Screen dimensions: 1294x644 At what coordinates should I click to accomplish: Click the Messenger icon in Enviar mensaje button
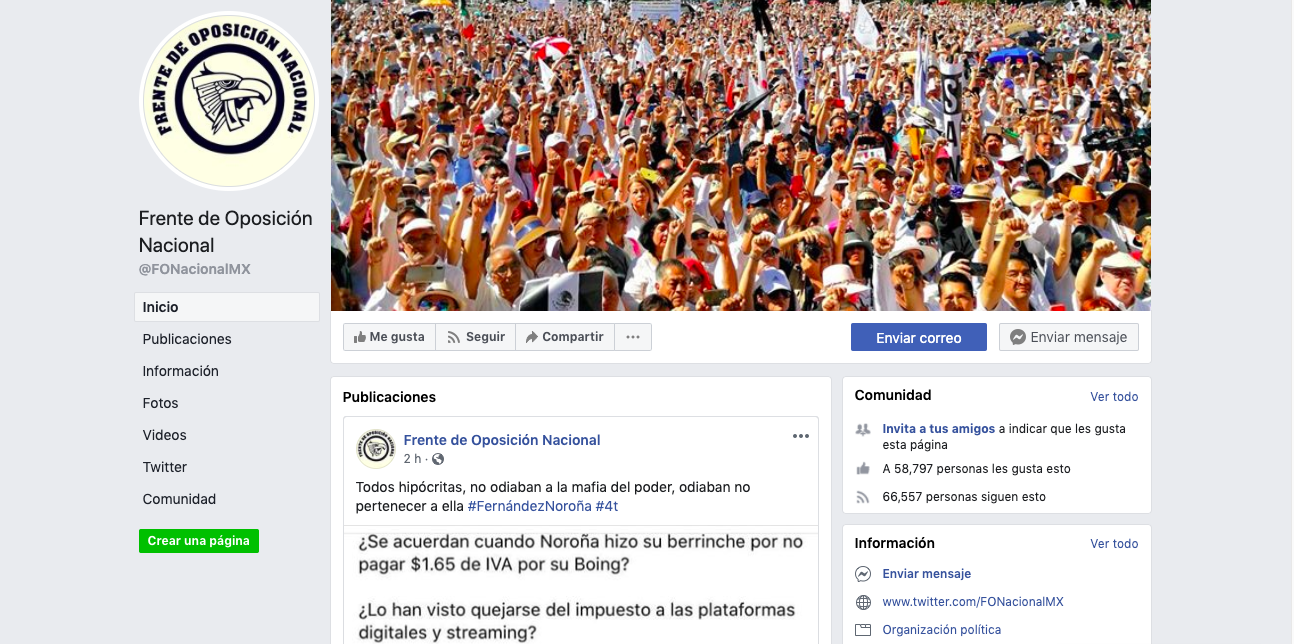click(x=1018, y=337)
